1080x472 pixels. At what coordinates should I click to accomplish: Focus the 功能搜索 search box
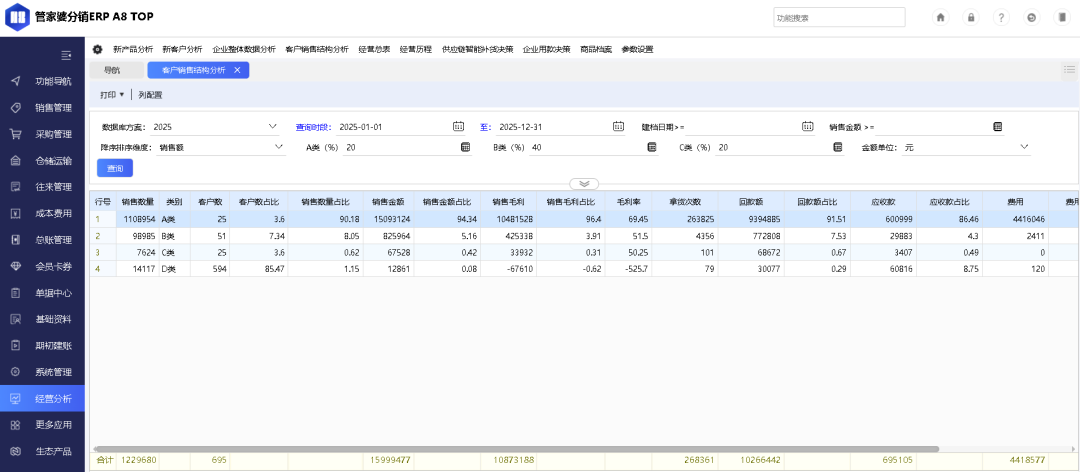click(839, 18)
